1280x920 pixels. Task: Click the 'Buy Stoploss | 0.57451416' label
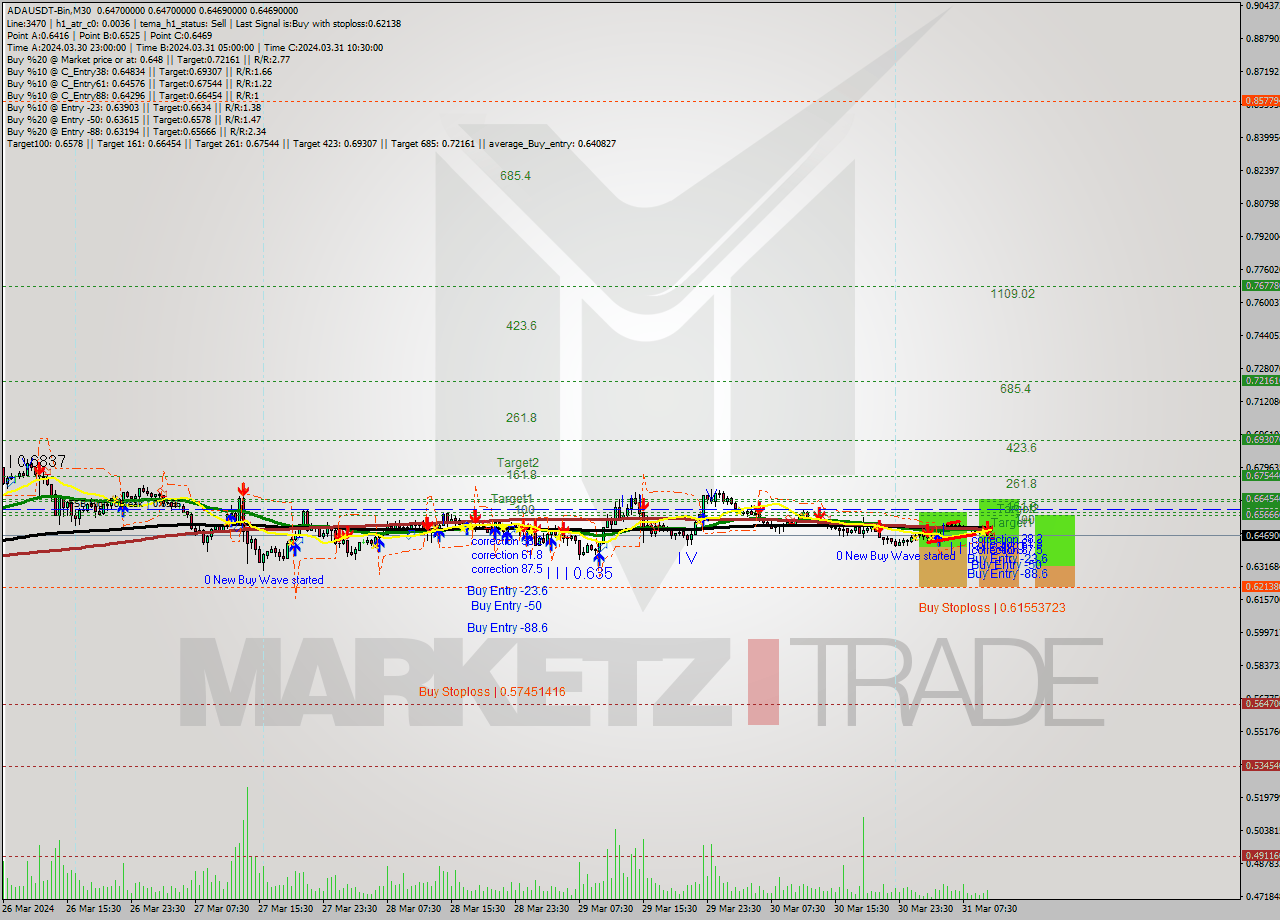(492, 692)
